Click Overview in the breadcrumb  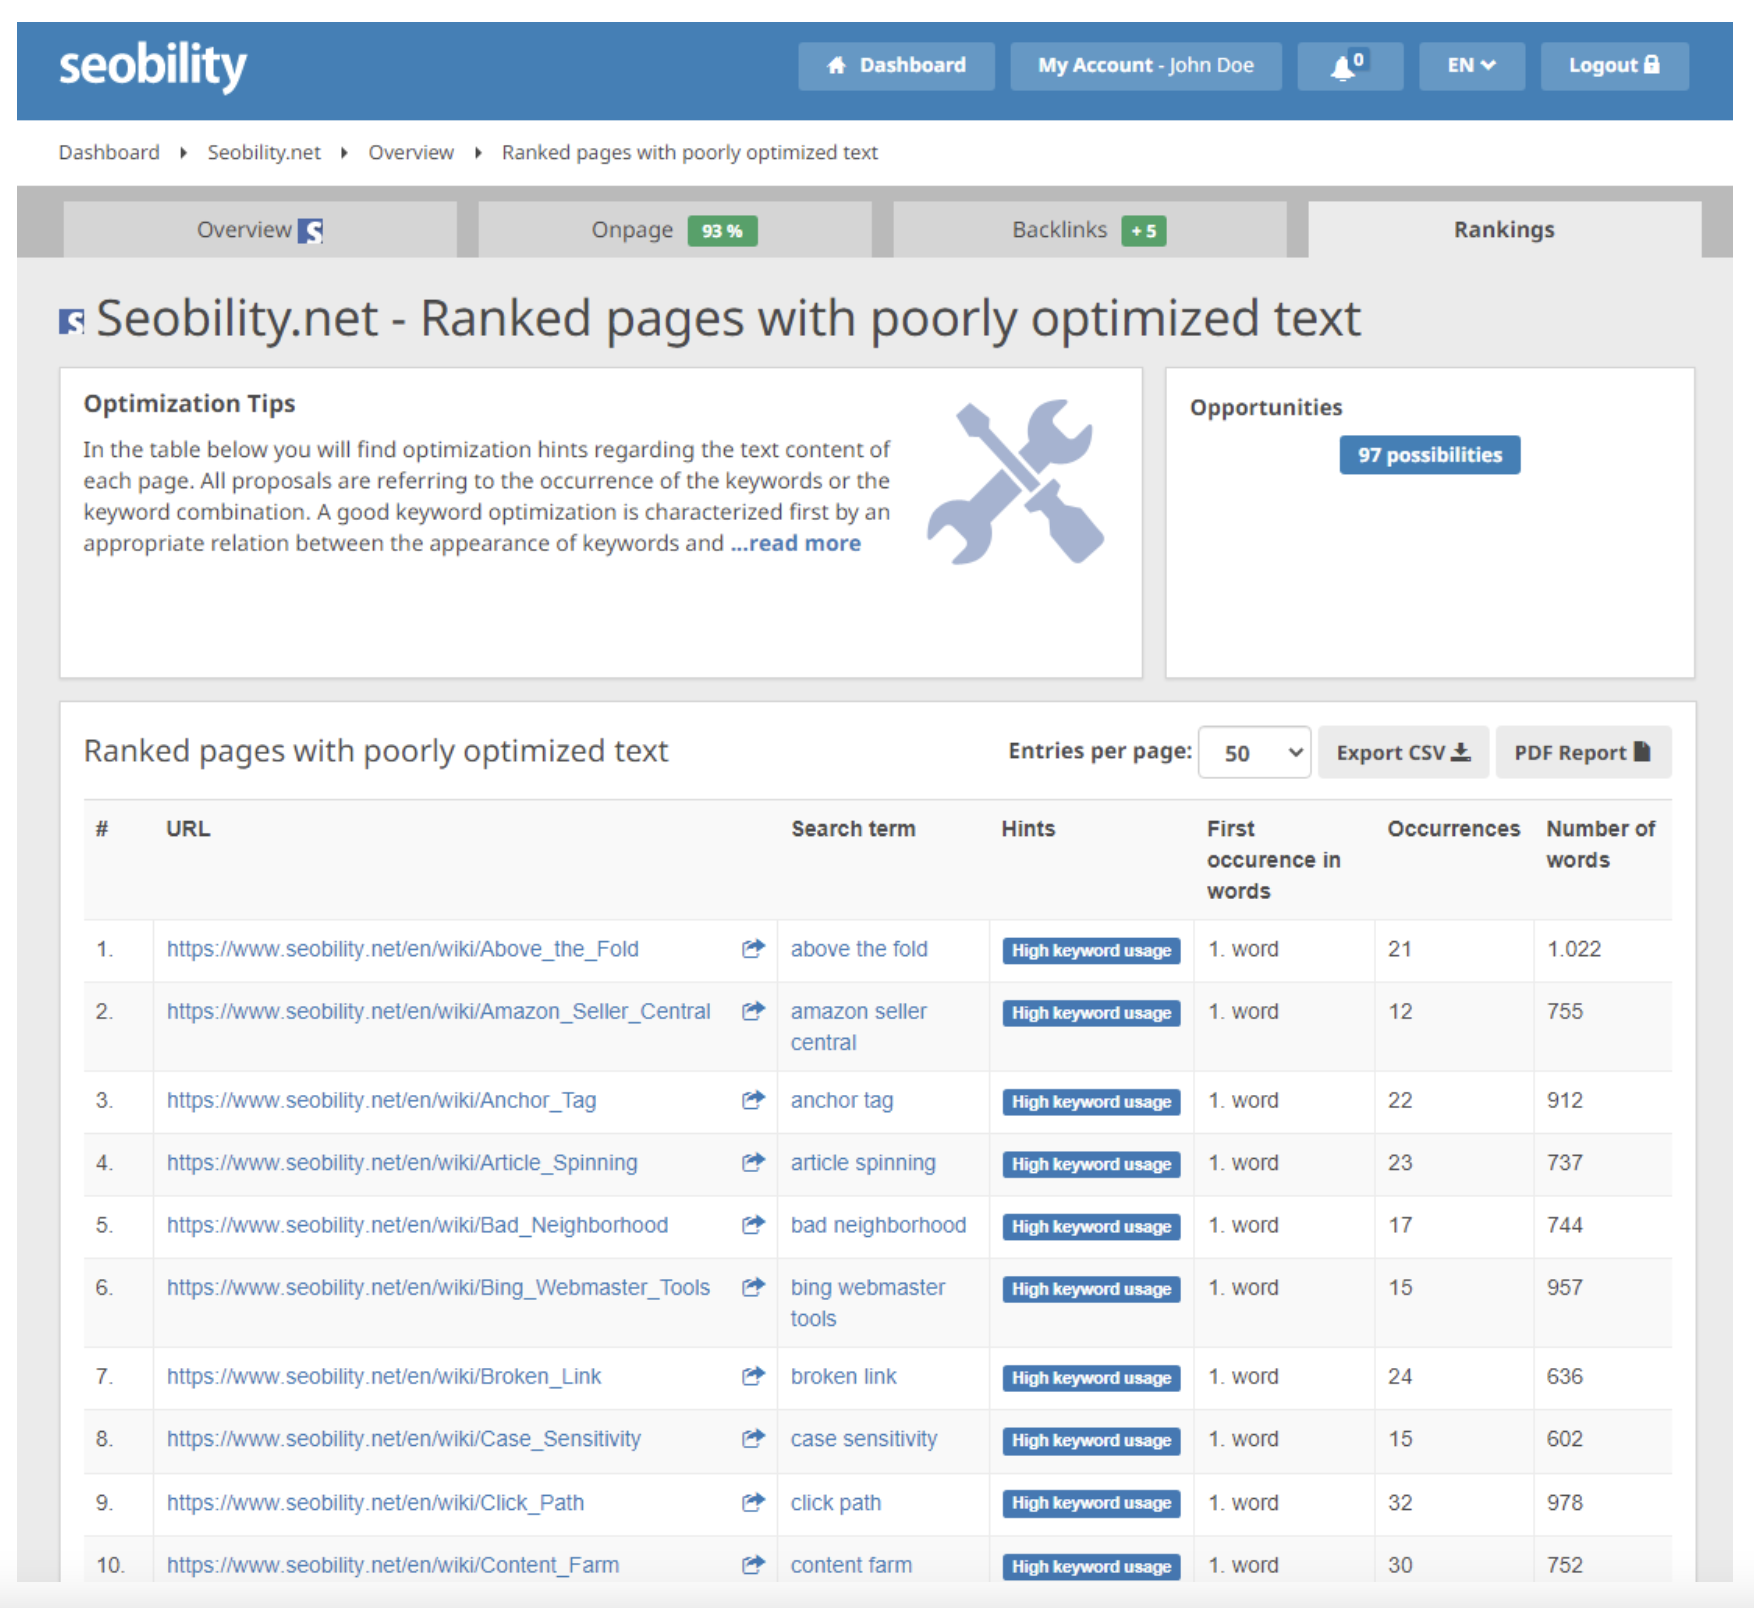point(411,152)
